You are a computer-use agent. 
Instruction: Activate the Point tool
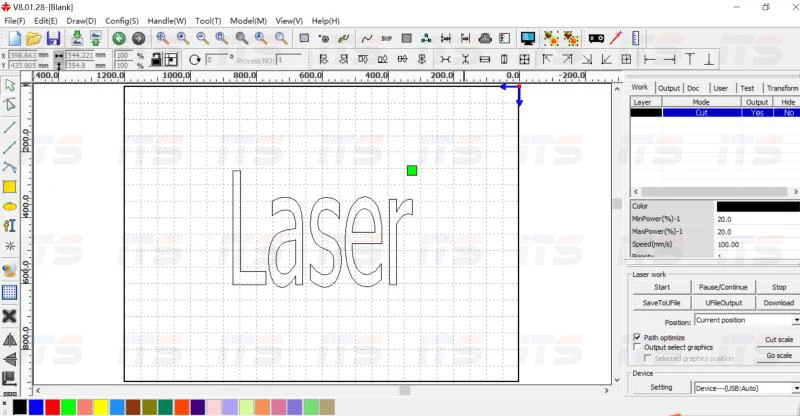(10, 246)
